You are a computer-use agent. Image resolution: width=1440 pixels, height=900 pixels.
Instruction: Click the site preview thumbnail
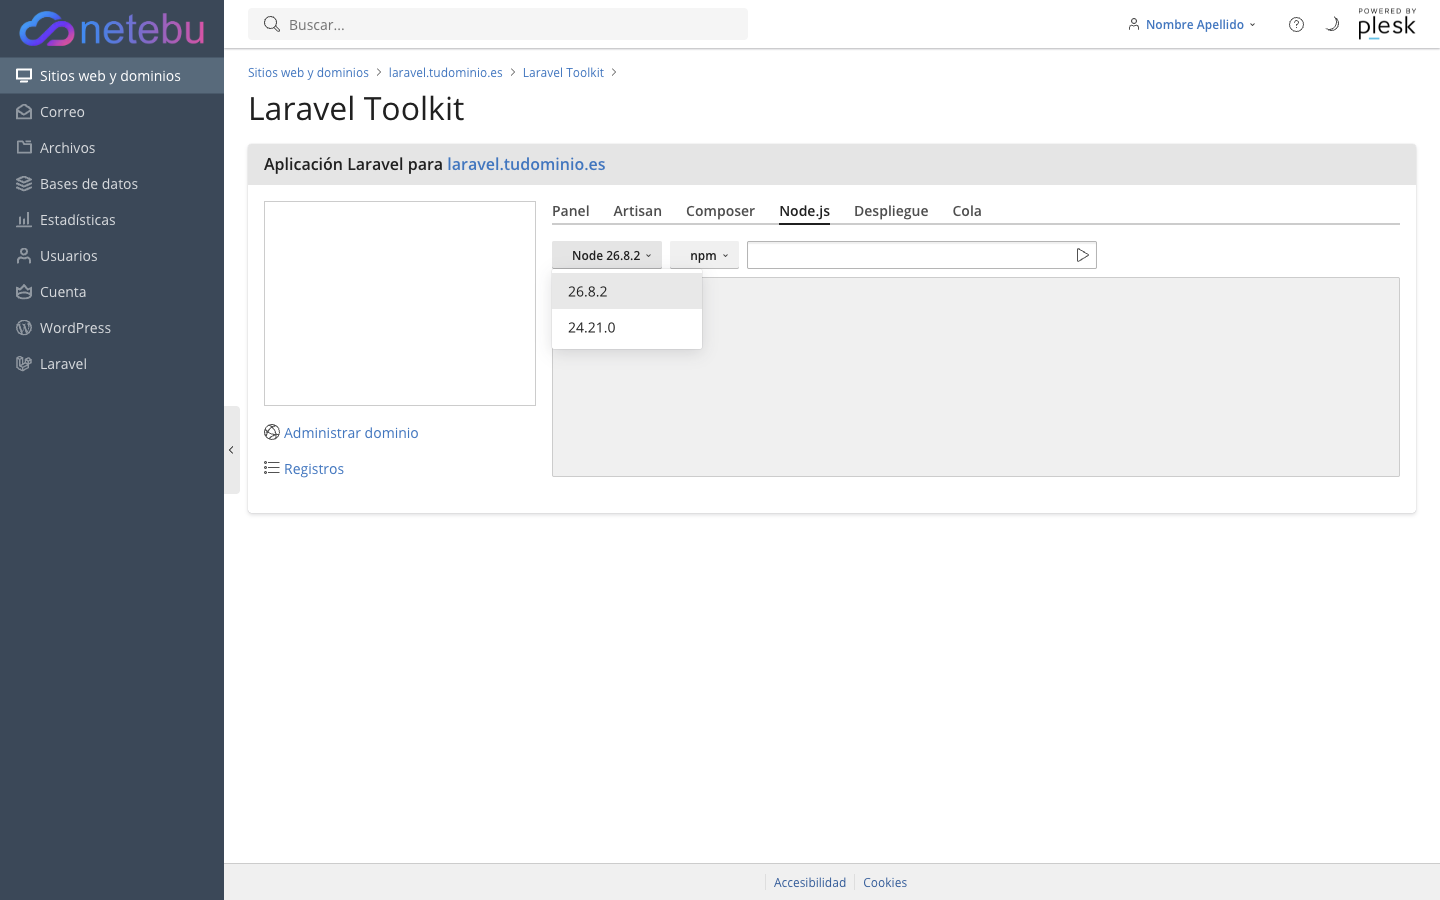(400, 303)
